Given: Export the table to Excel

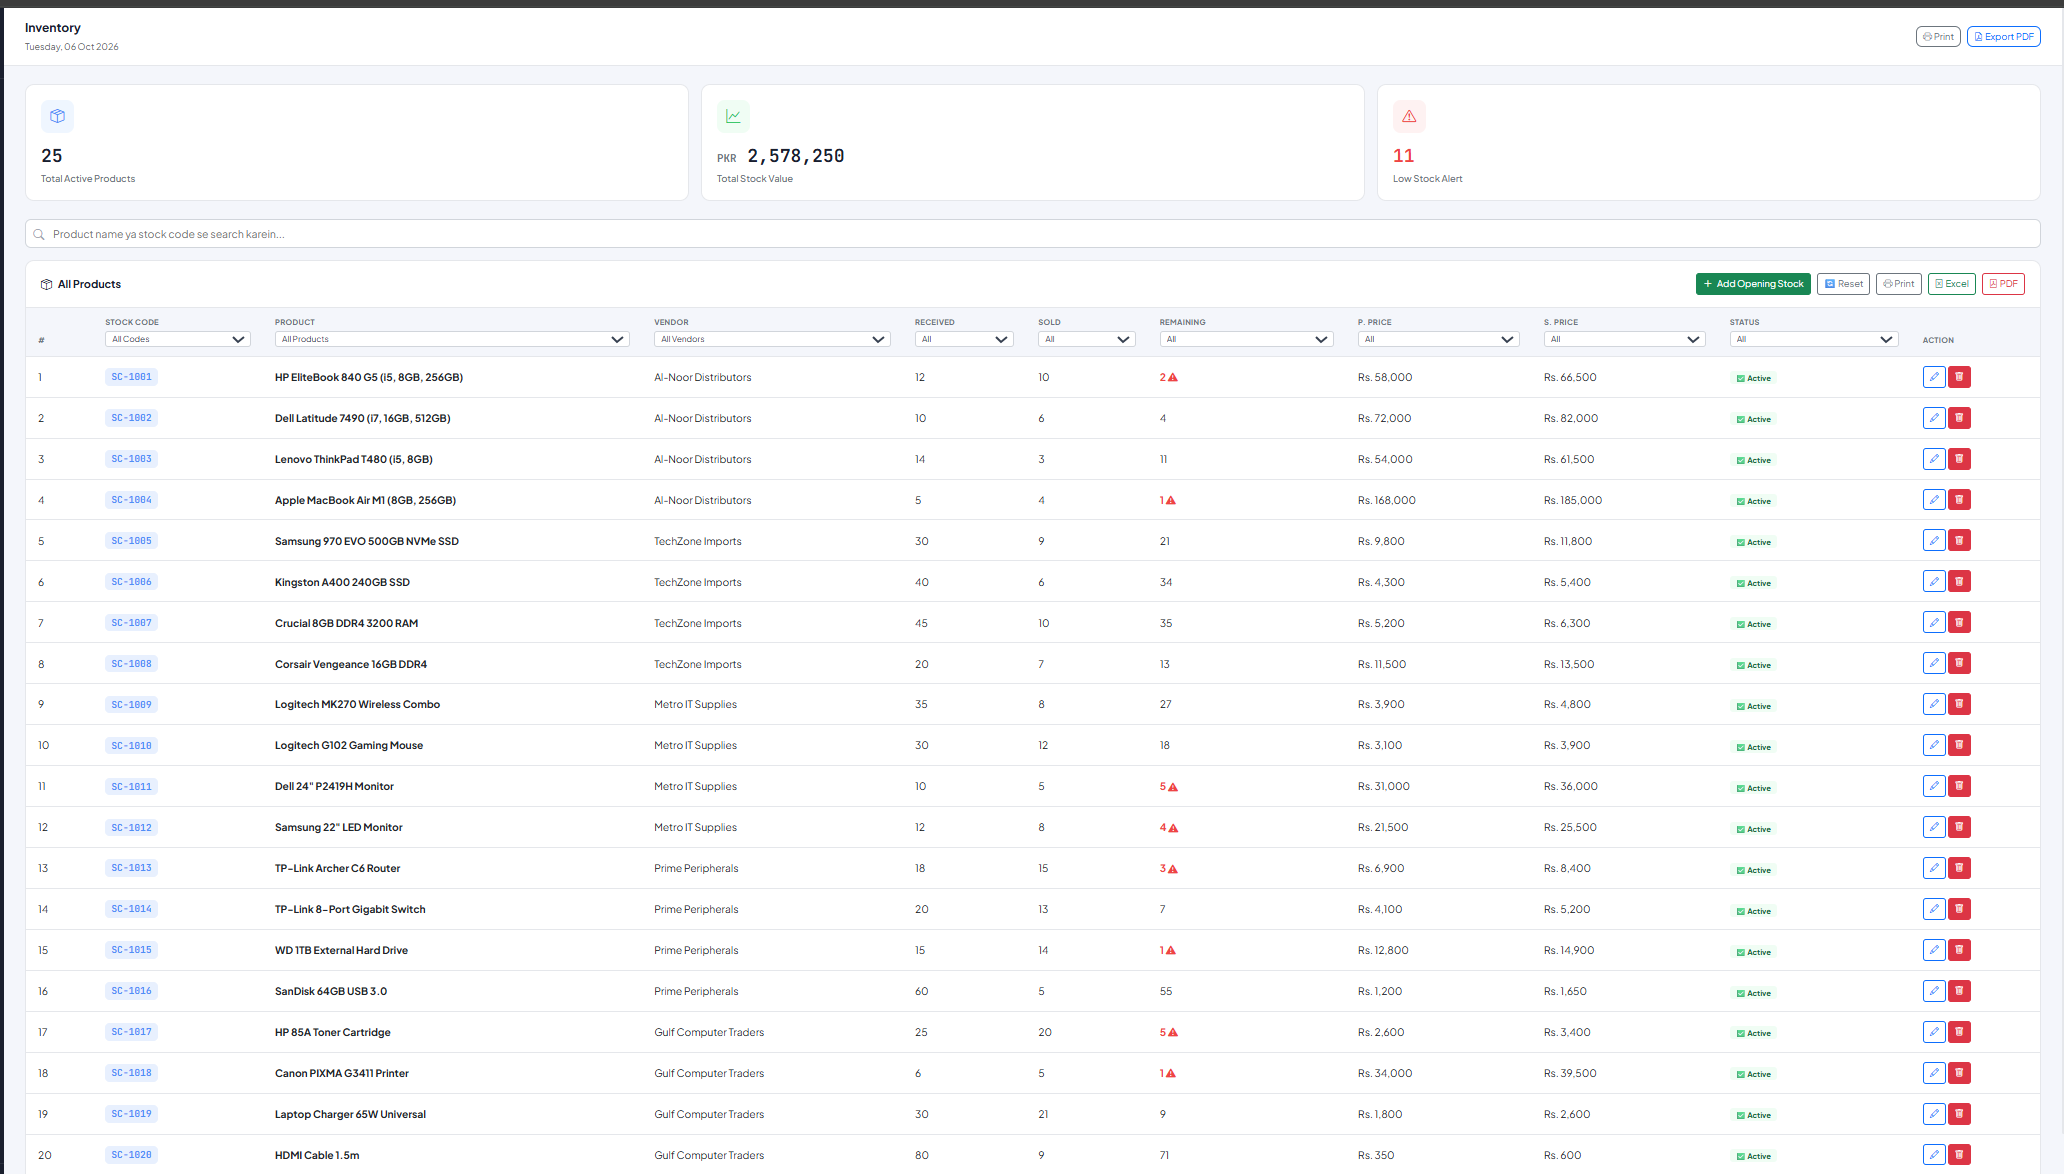Looking at the screenshot, I should click(1951, 284).
